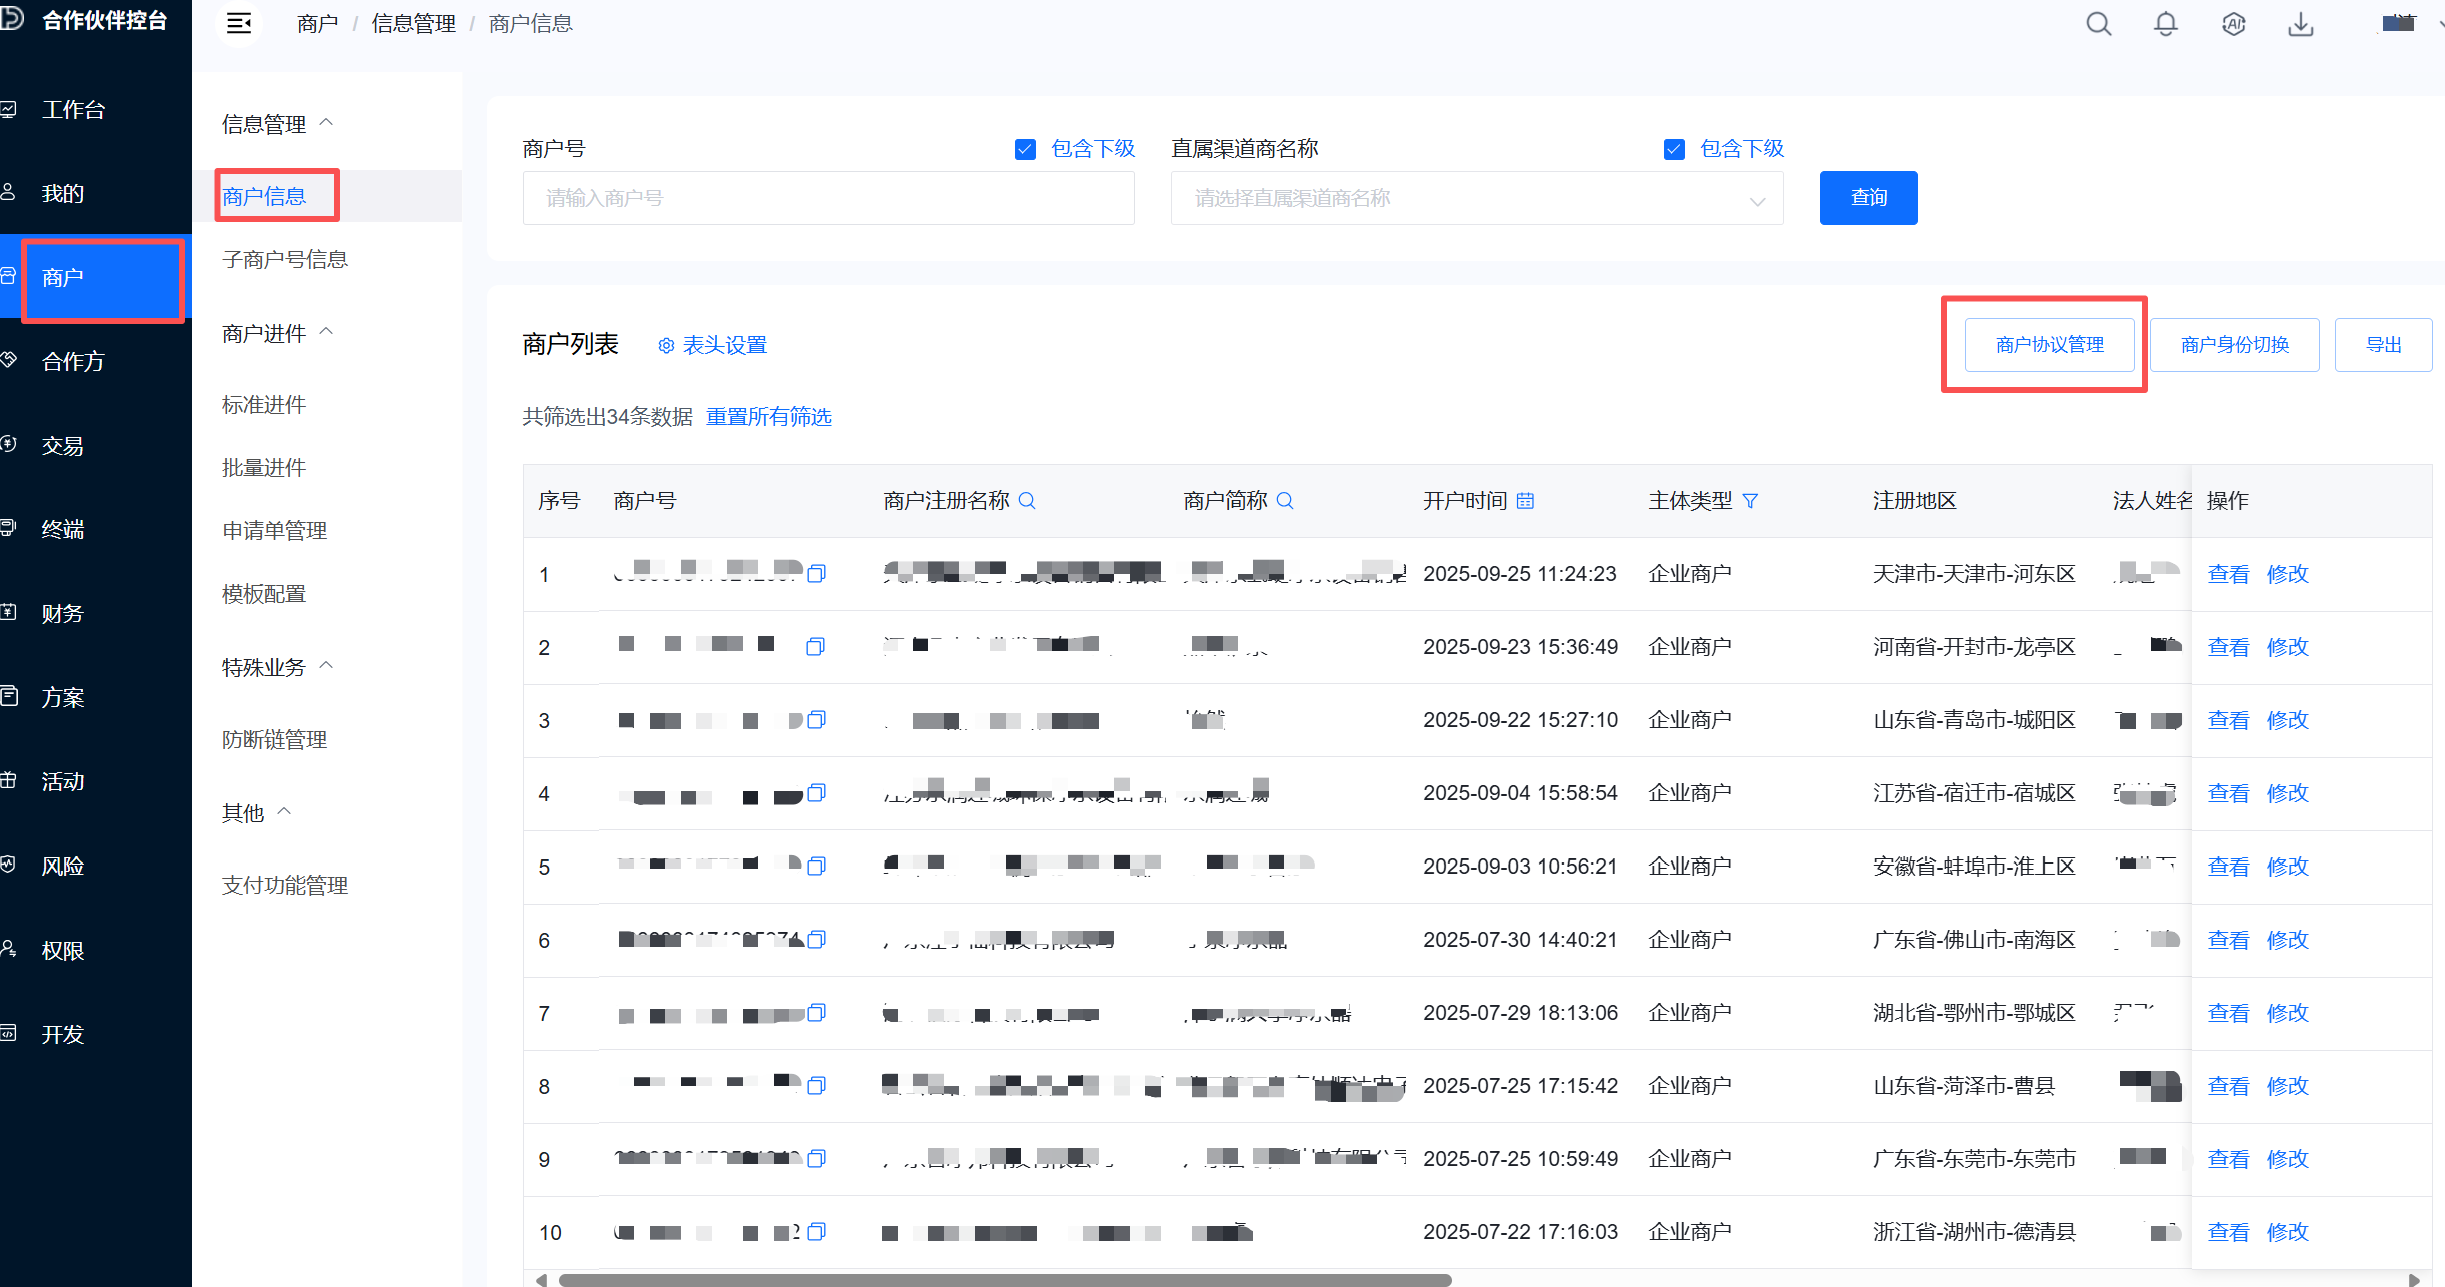Search by 商户简称 column magnifier icon

coord(1285,500)
